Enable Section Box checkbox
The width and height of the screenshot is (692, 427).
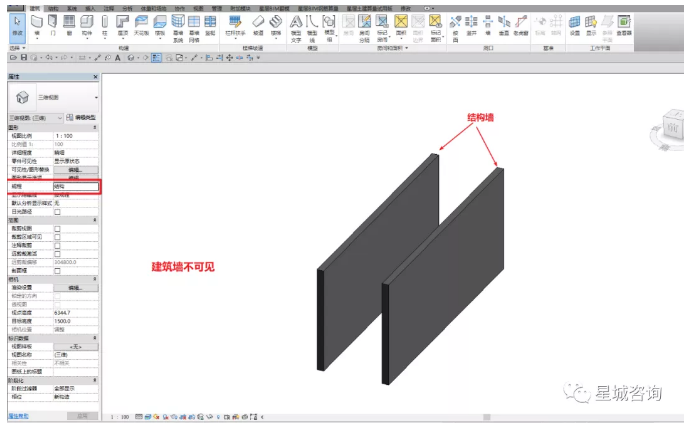coord(57,270)
